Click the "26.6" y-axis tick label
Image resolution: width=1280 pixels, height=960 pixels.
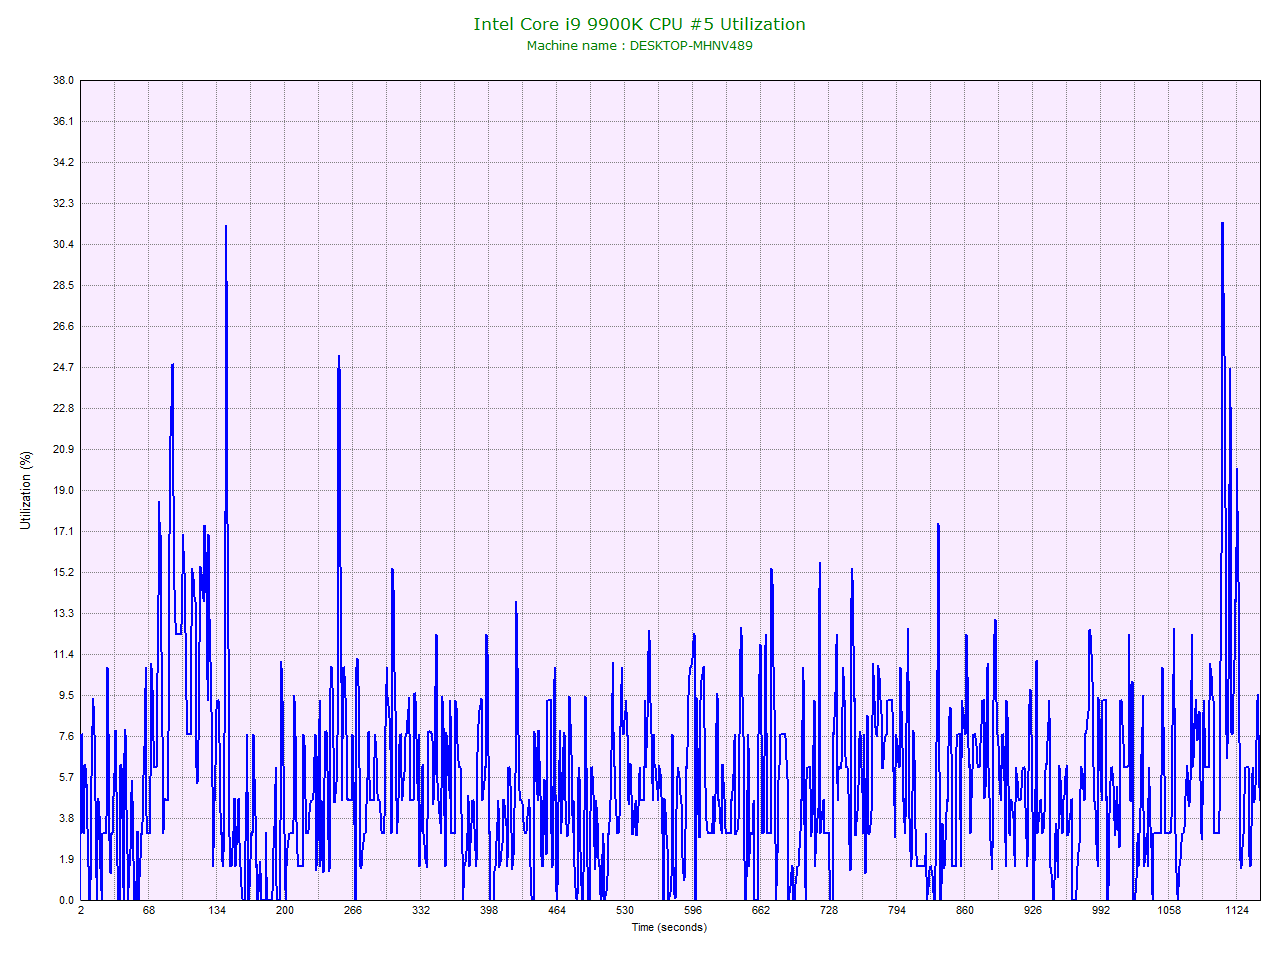pyautogui.click(x=64, y=327)
